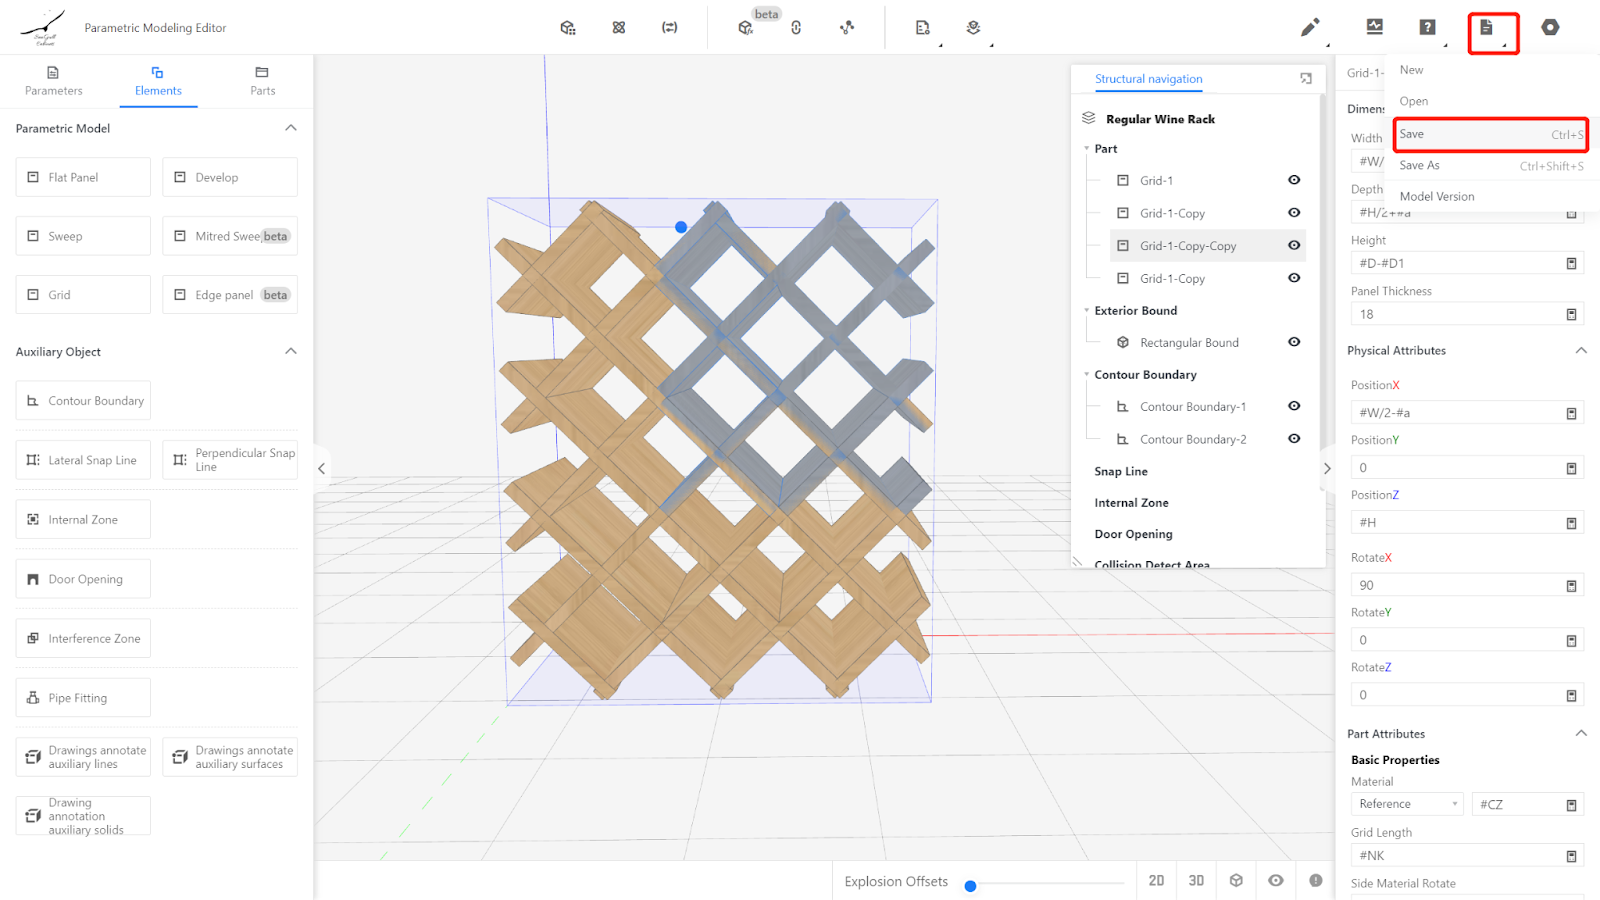1600x900 pixels.
Task: Click the pencil edit icon in top toolbar
Action: coord(1309,28)
